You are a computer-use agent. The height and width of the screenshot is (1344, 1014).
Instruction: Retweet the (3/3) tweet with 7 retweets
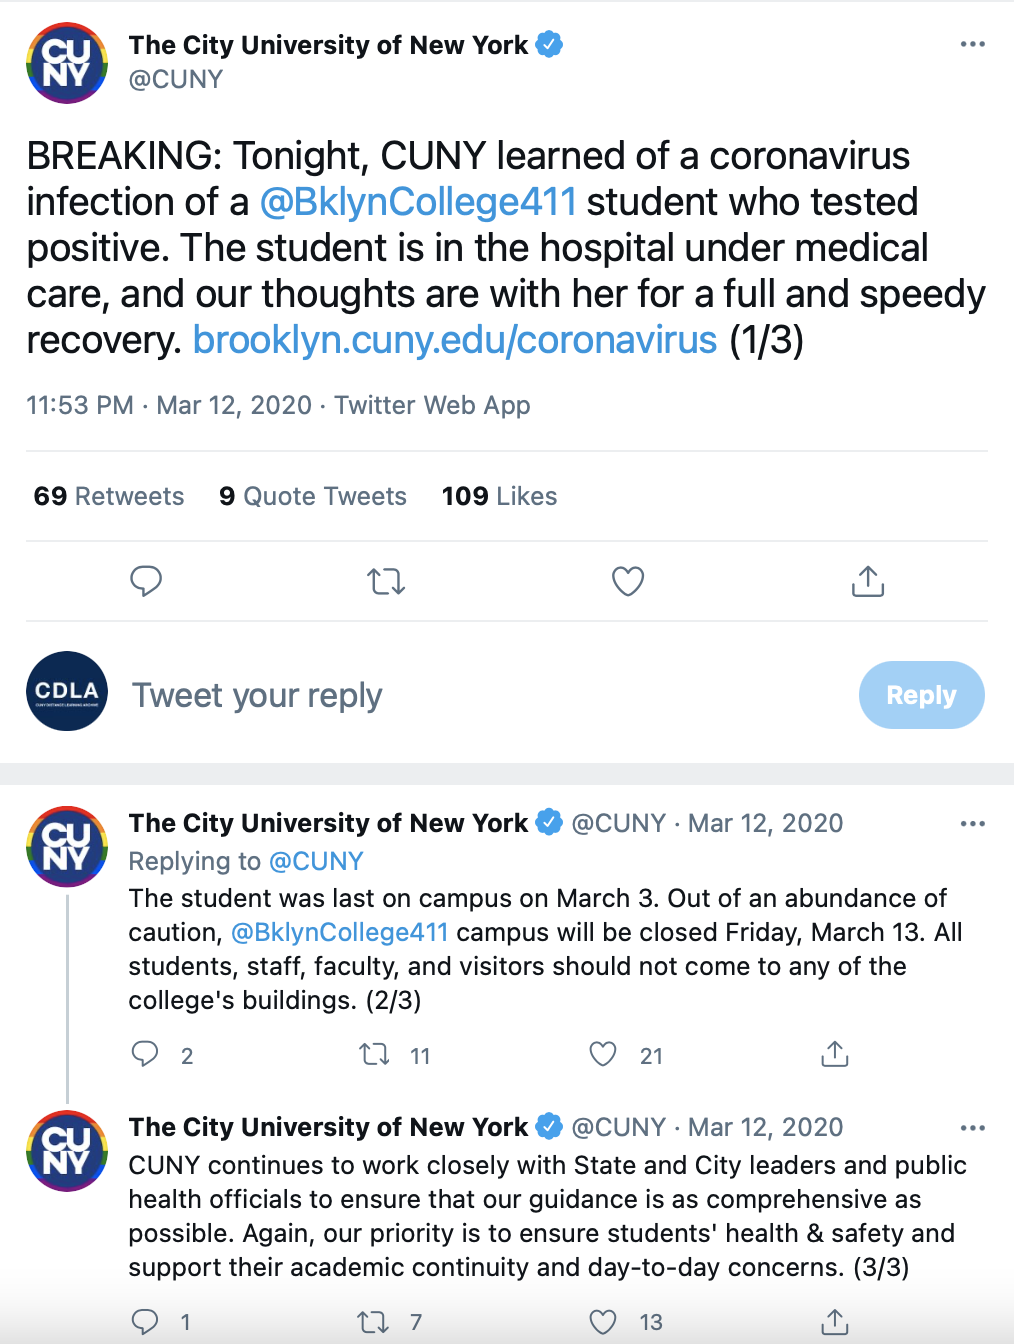click(374, 1322)
